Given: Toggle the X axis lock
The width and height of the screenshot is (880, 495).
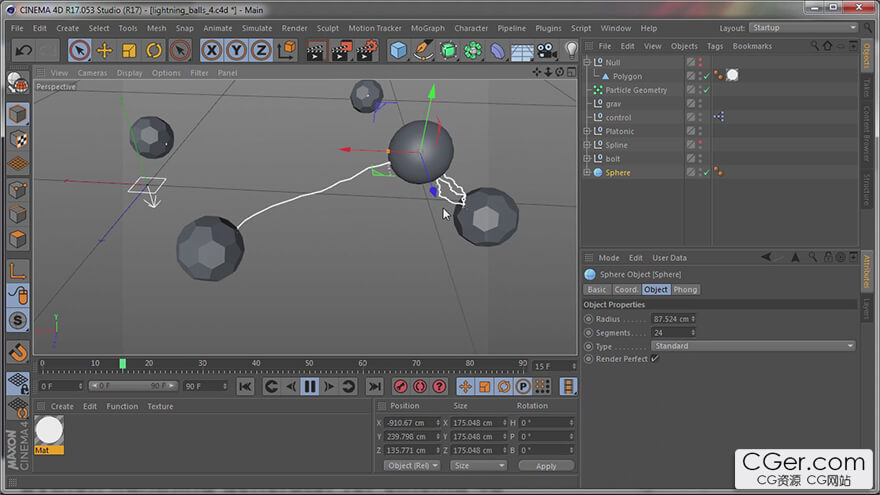Looking at the screenshot, I should tap(211, 51).
